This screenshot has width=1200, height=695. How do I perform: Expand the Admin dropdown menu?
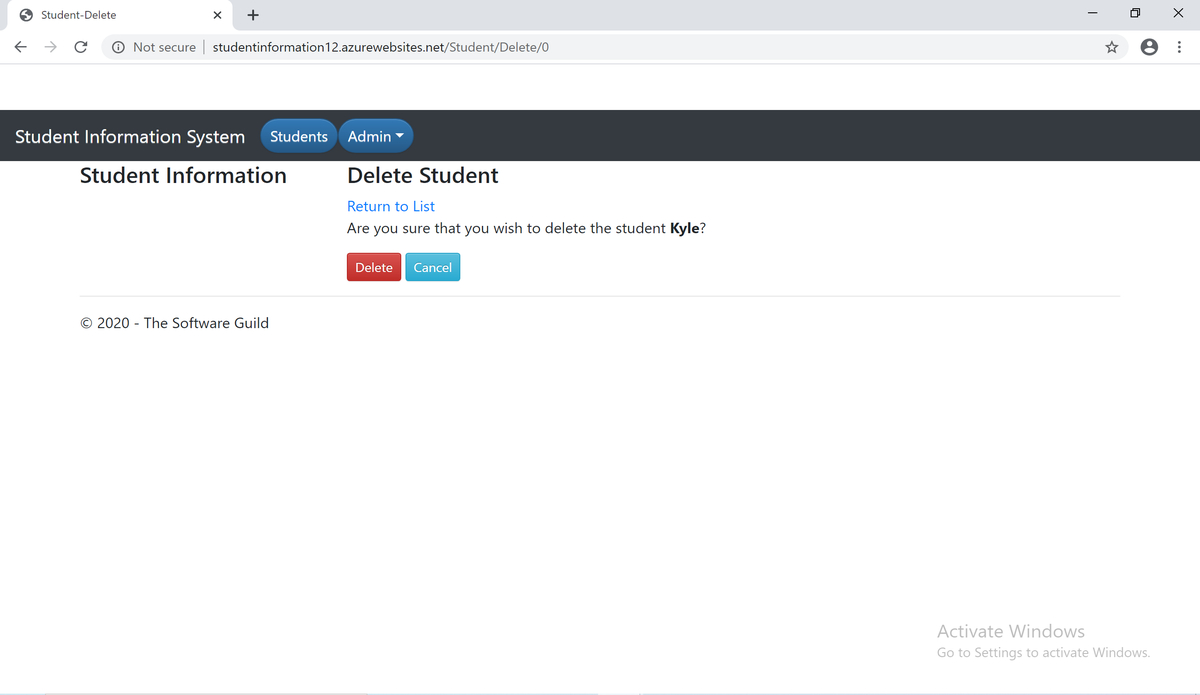(376, 136)
